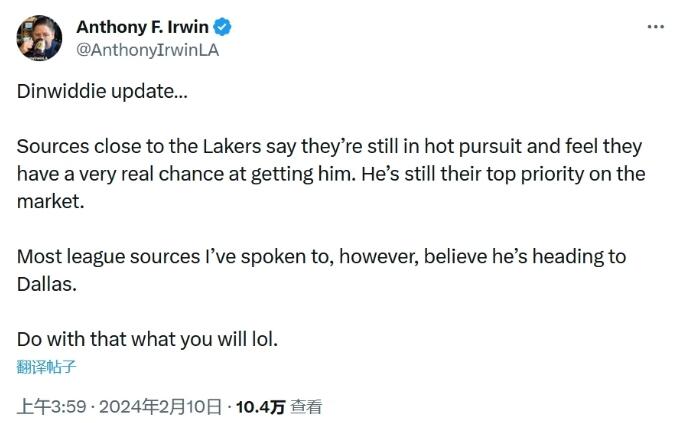Screen dimensions: 679x423
Task: Open the 10.4万 view count
Action: point(260,406)
